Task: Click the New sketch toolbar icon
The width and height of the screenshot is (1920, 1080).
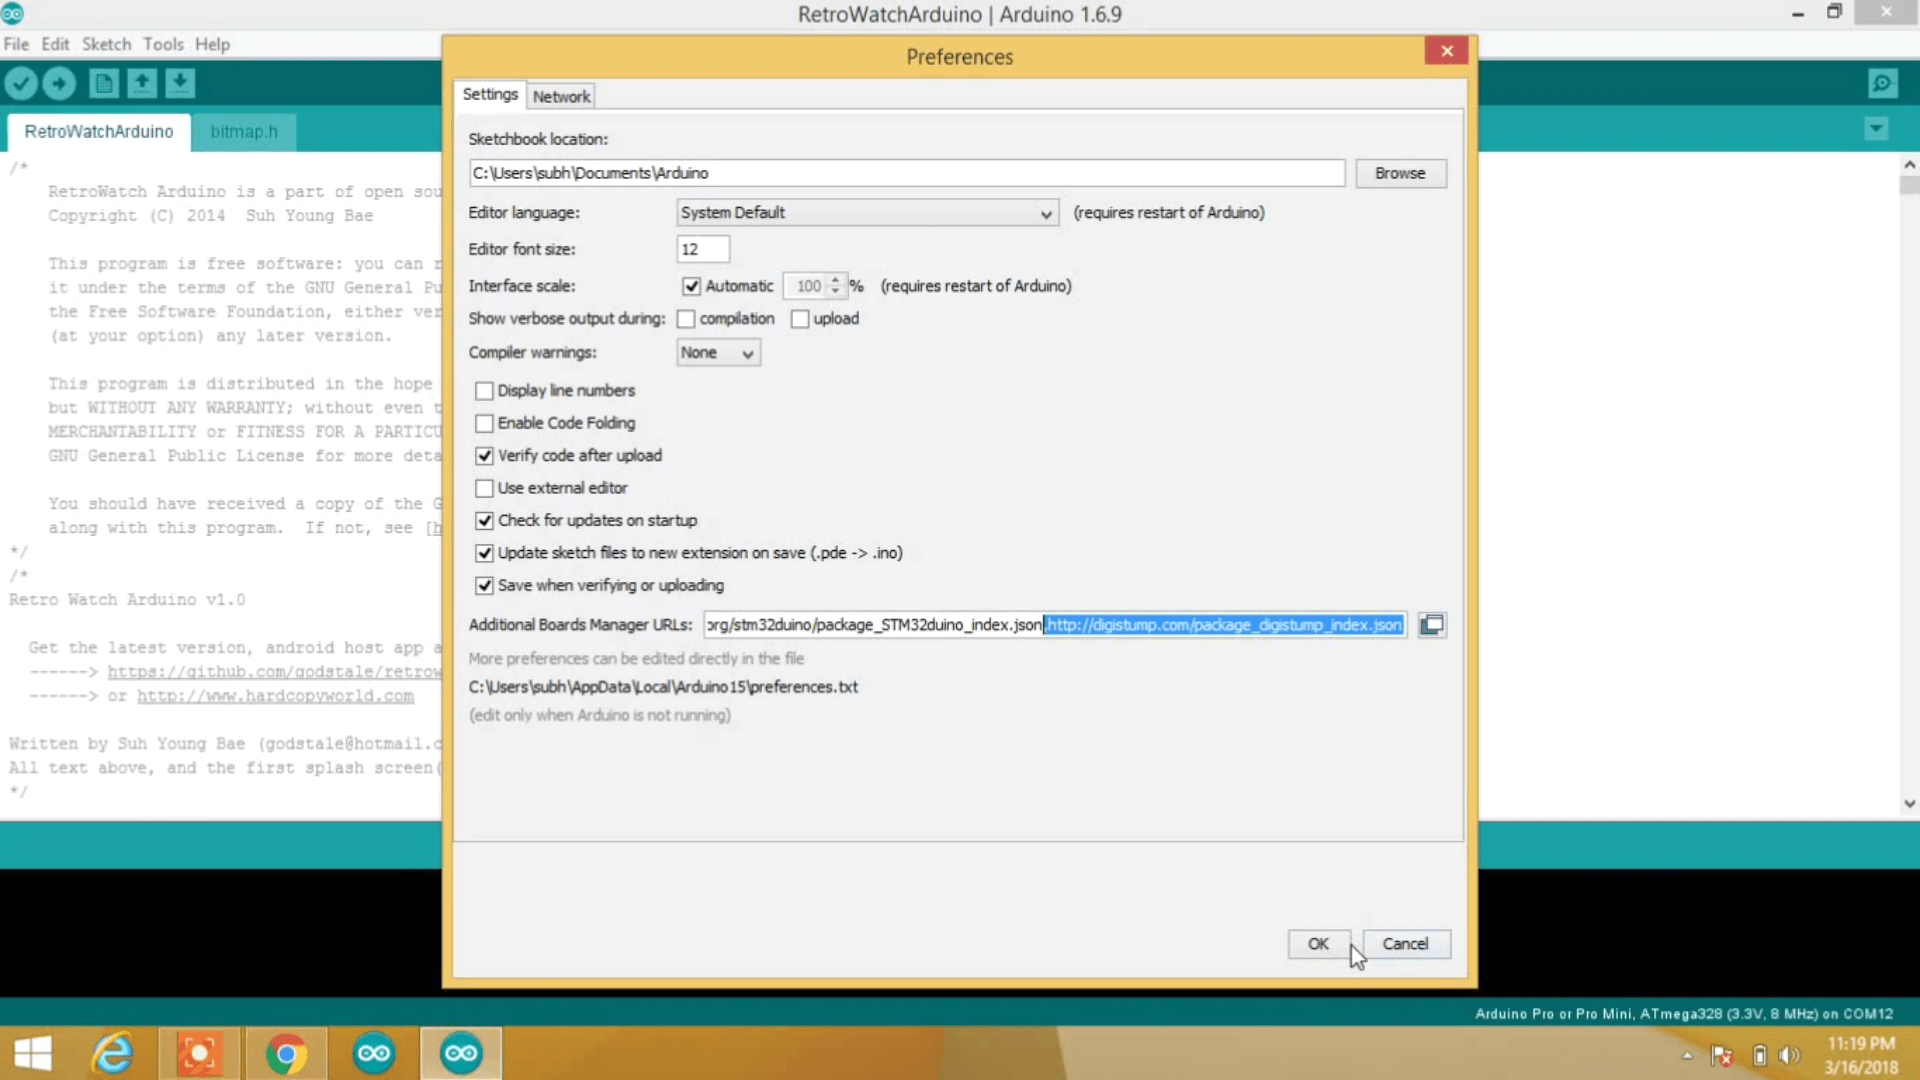Action: pos(104,83)
